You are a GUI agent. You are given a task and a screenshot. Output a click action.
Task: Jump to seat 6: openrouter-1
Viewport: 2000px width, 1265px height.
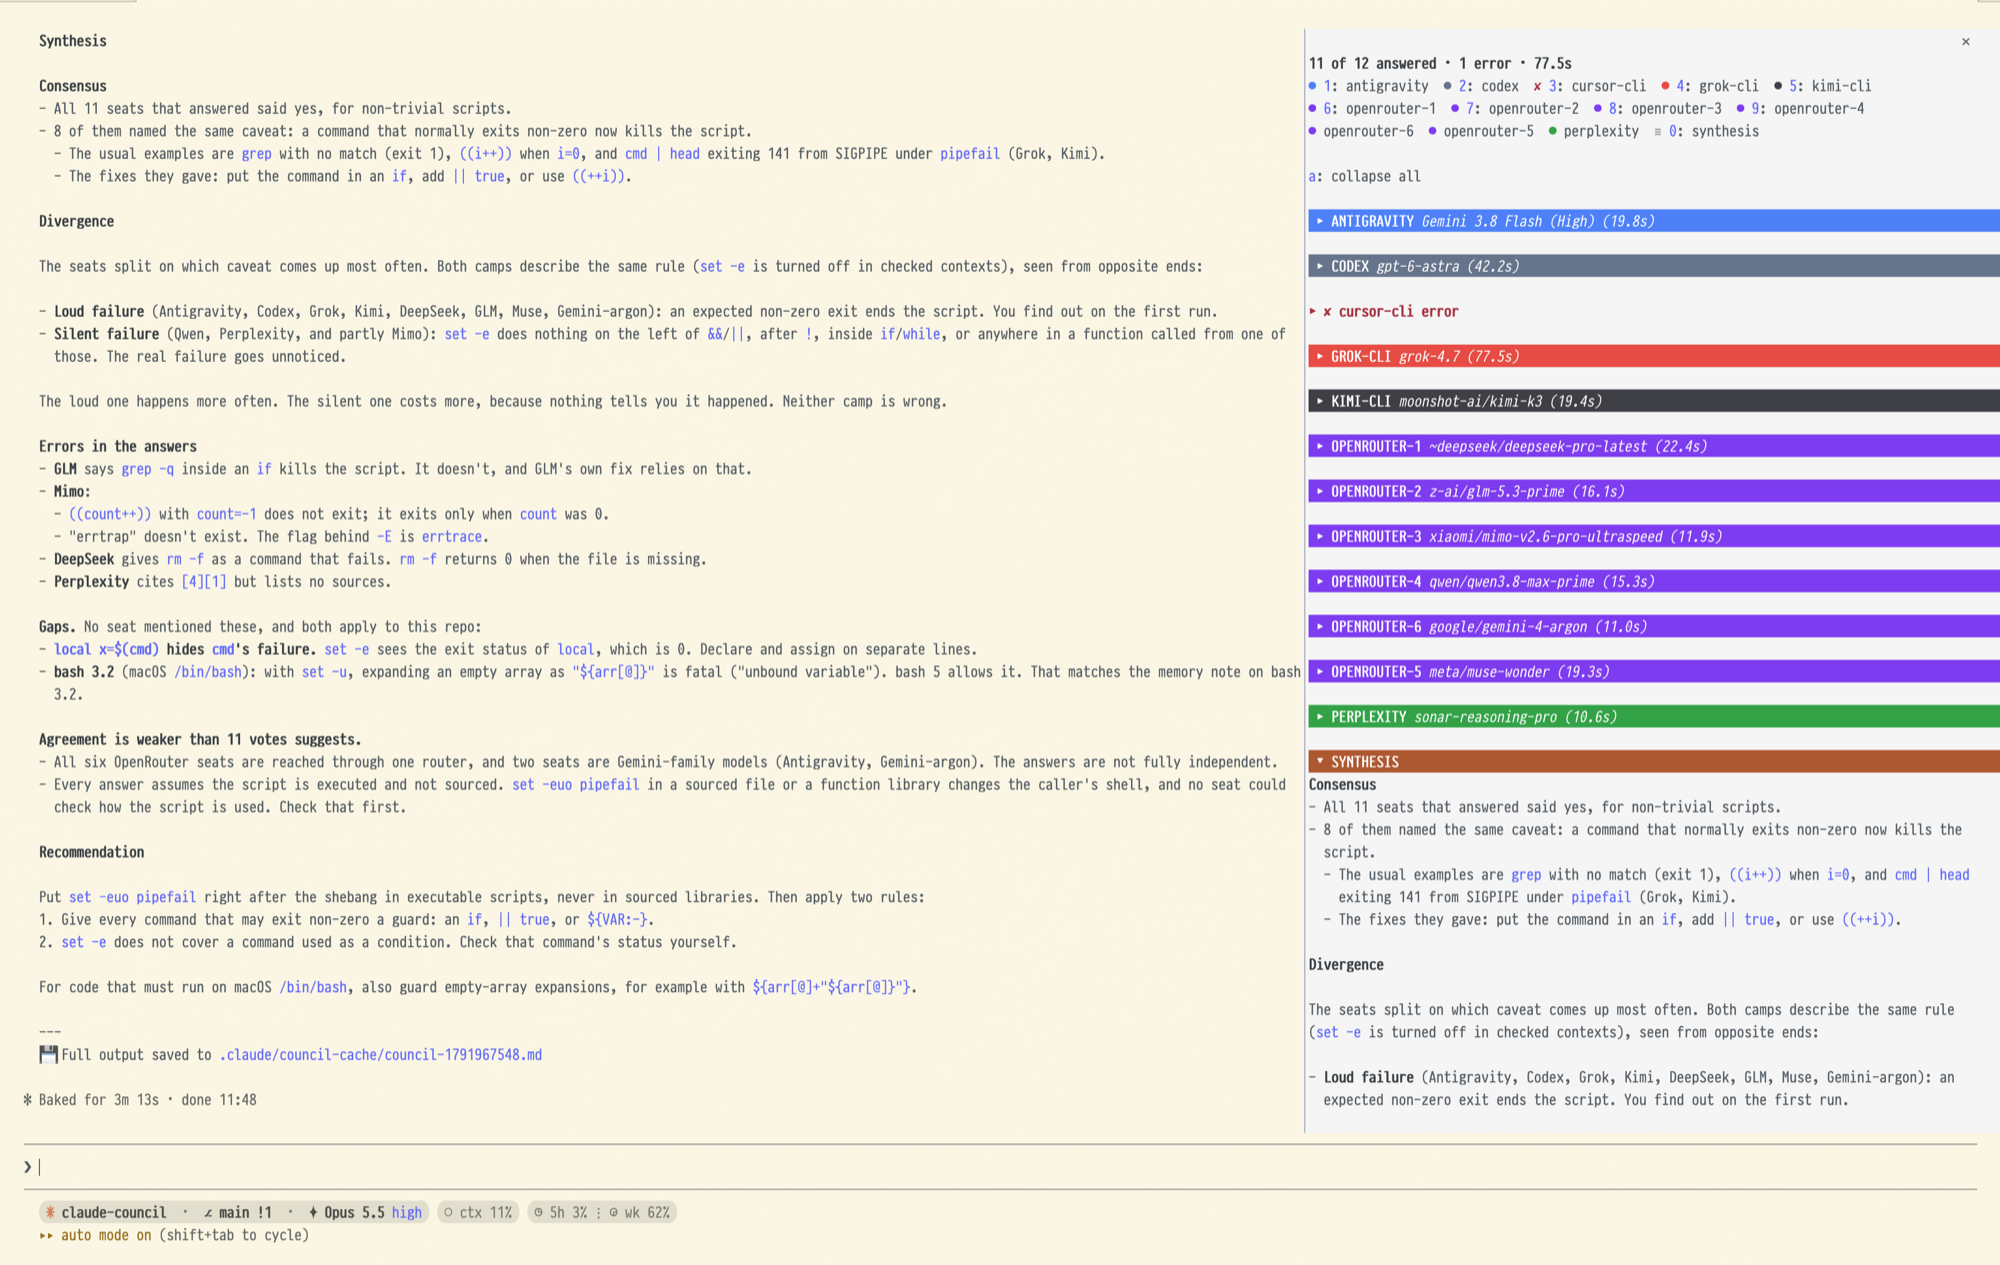pos(1372,108)
